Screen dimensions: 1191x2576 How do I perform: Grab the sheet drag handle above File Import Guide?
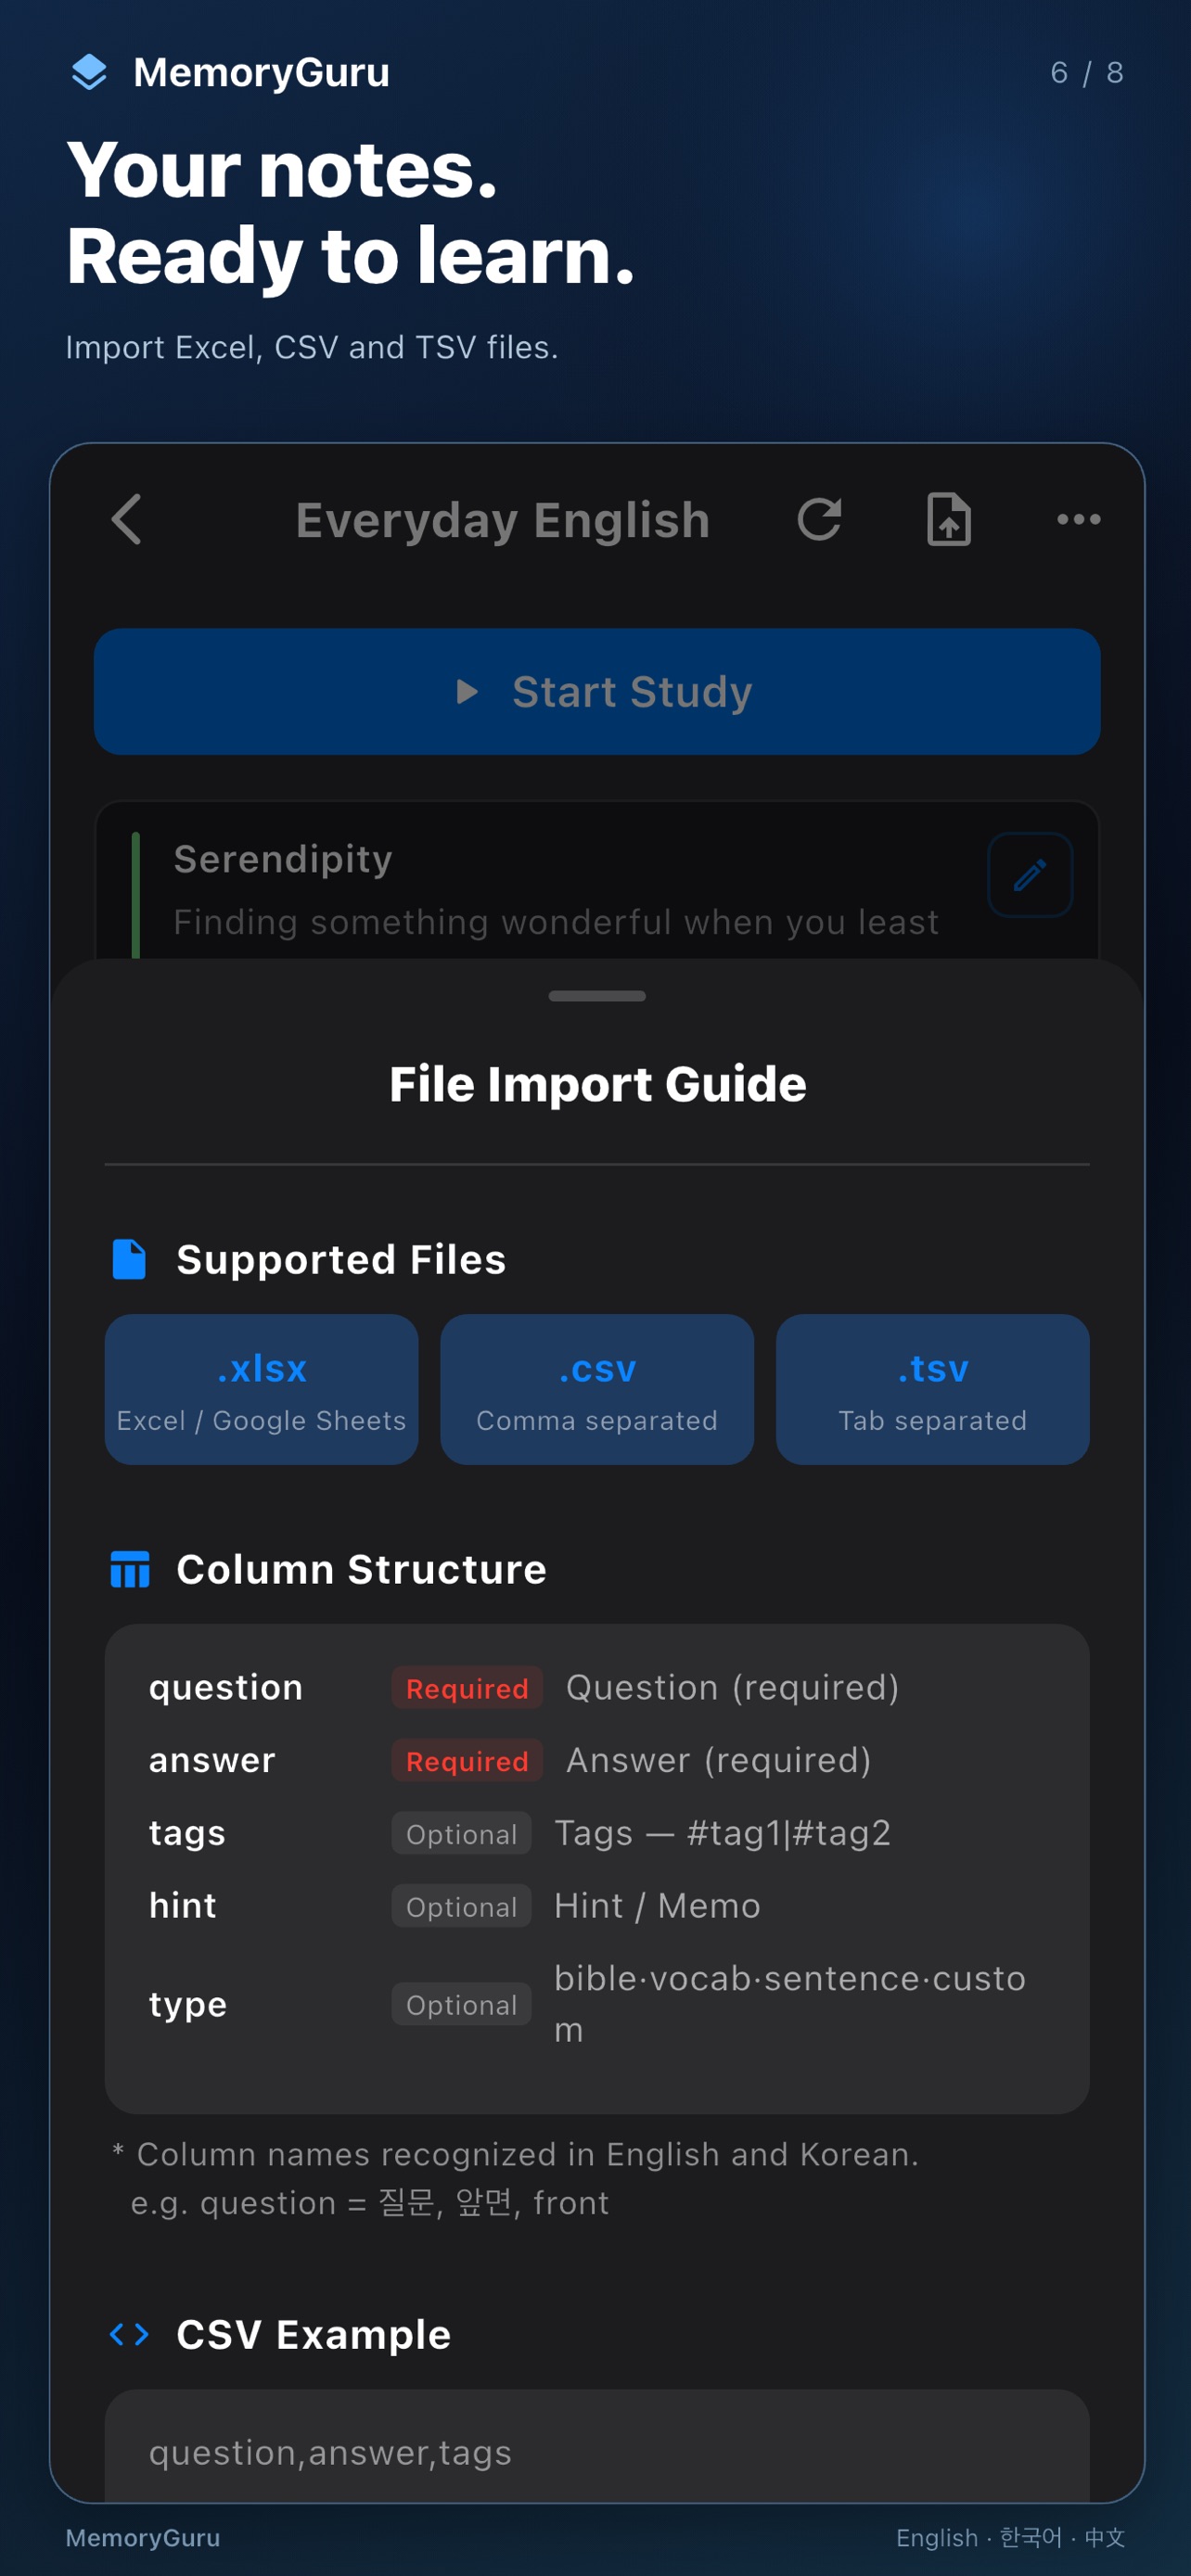coord(597,996)
